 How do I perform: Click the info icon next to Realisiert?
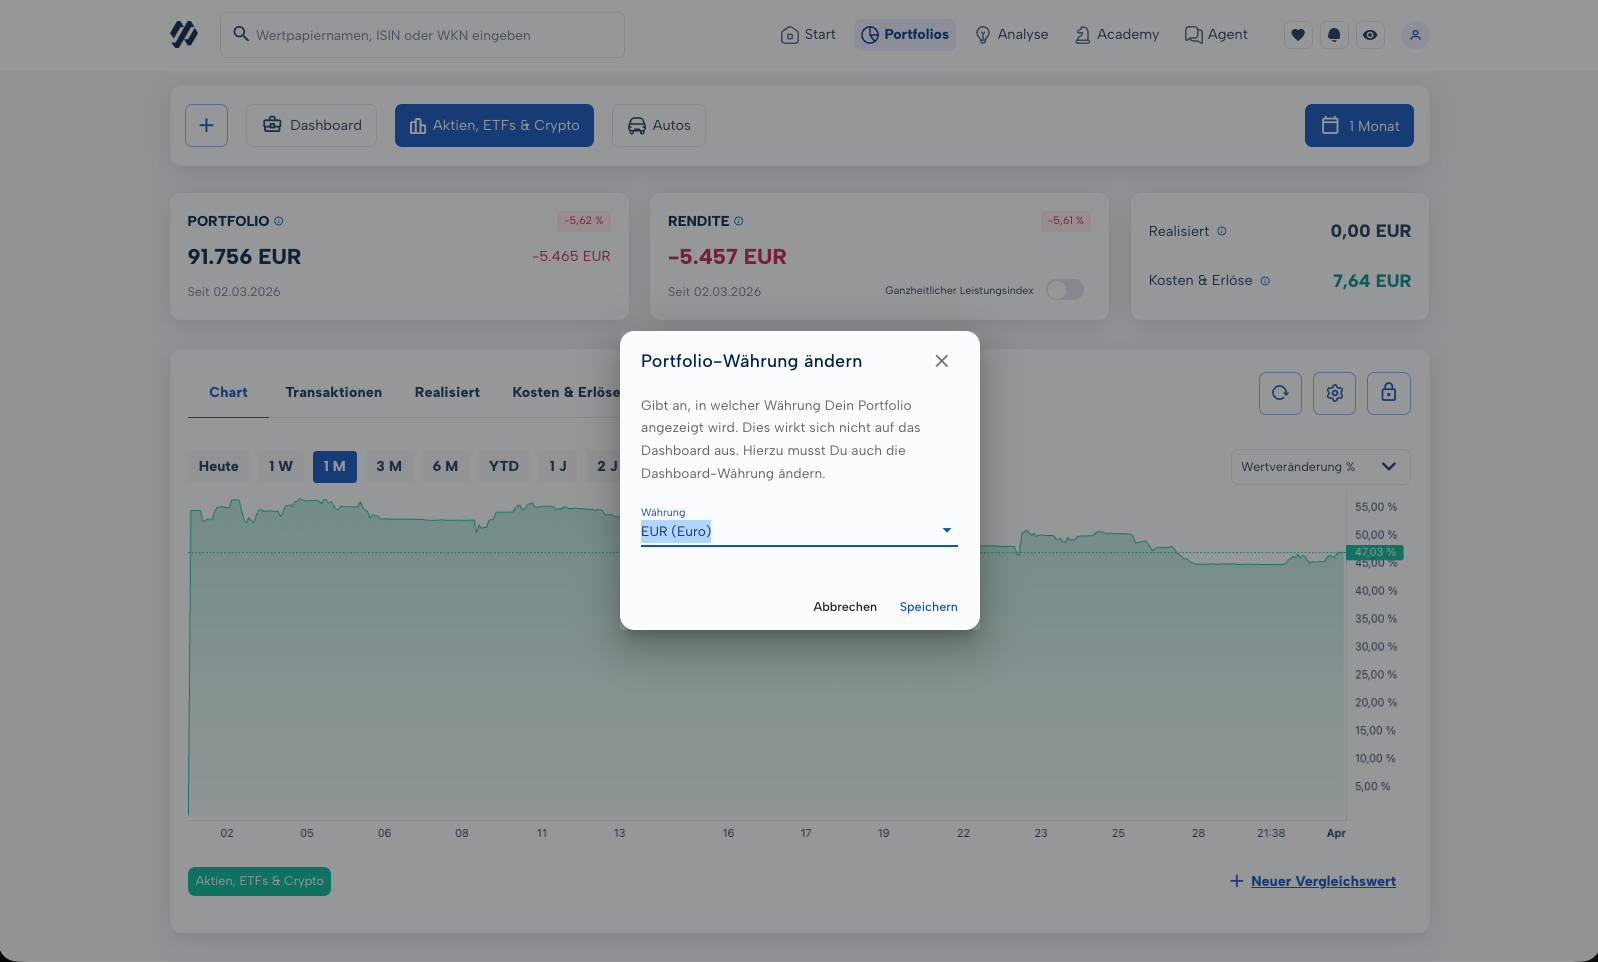click(1221, 231)
